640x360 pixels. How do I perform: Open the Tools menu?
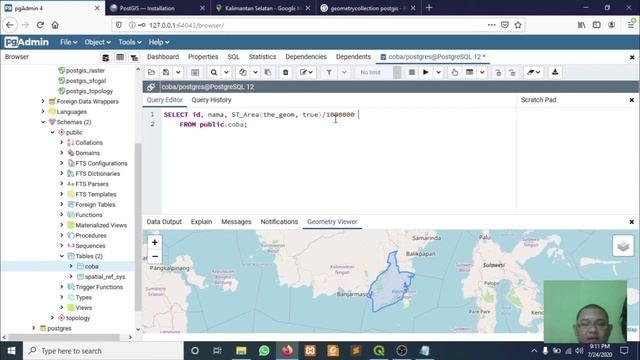130,42
